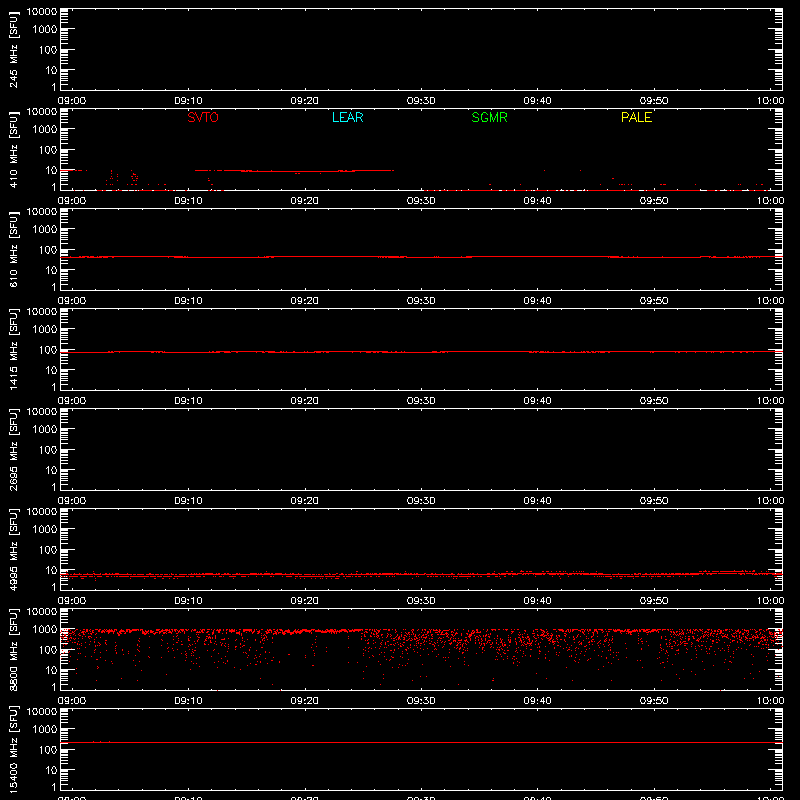
Task: Click the 09:10 label under 245 MHz panel
Action: tap(188, 101)
